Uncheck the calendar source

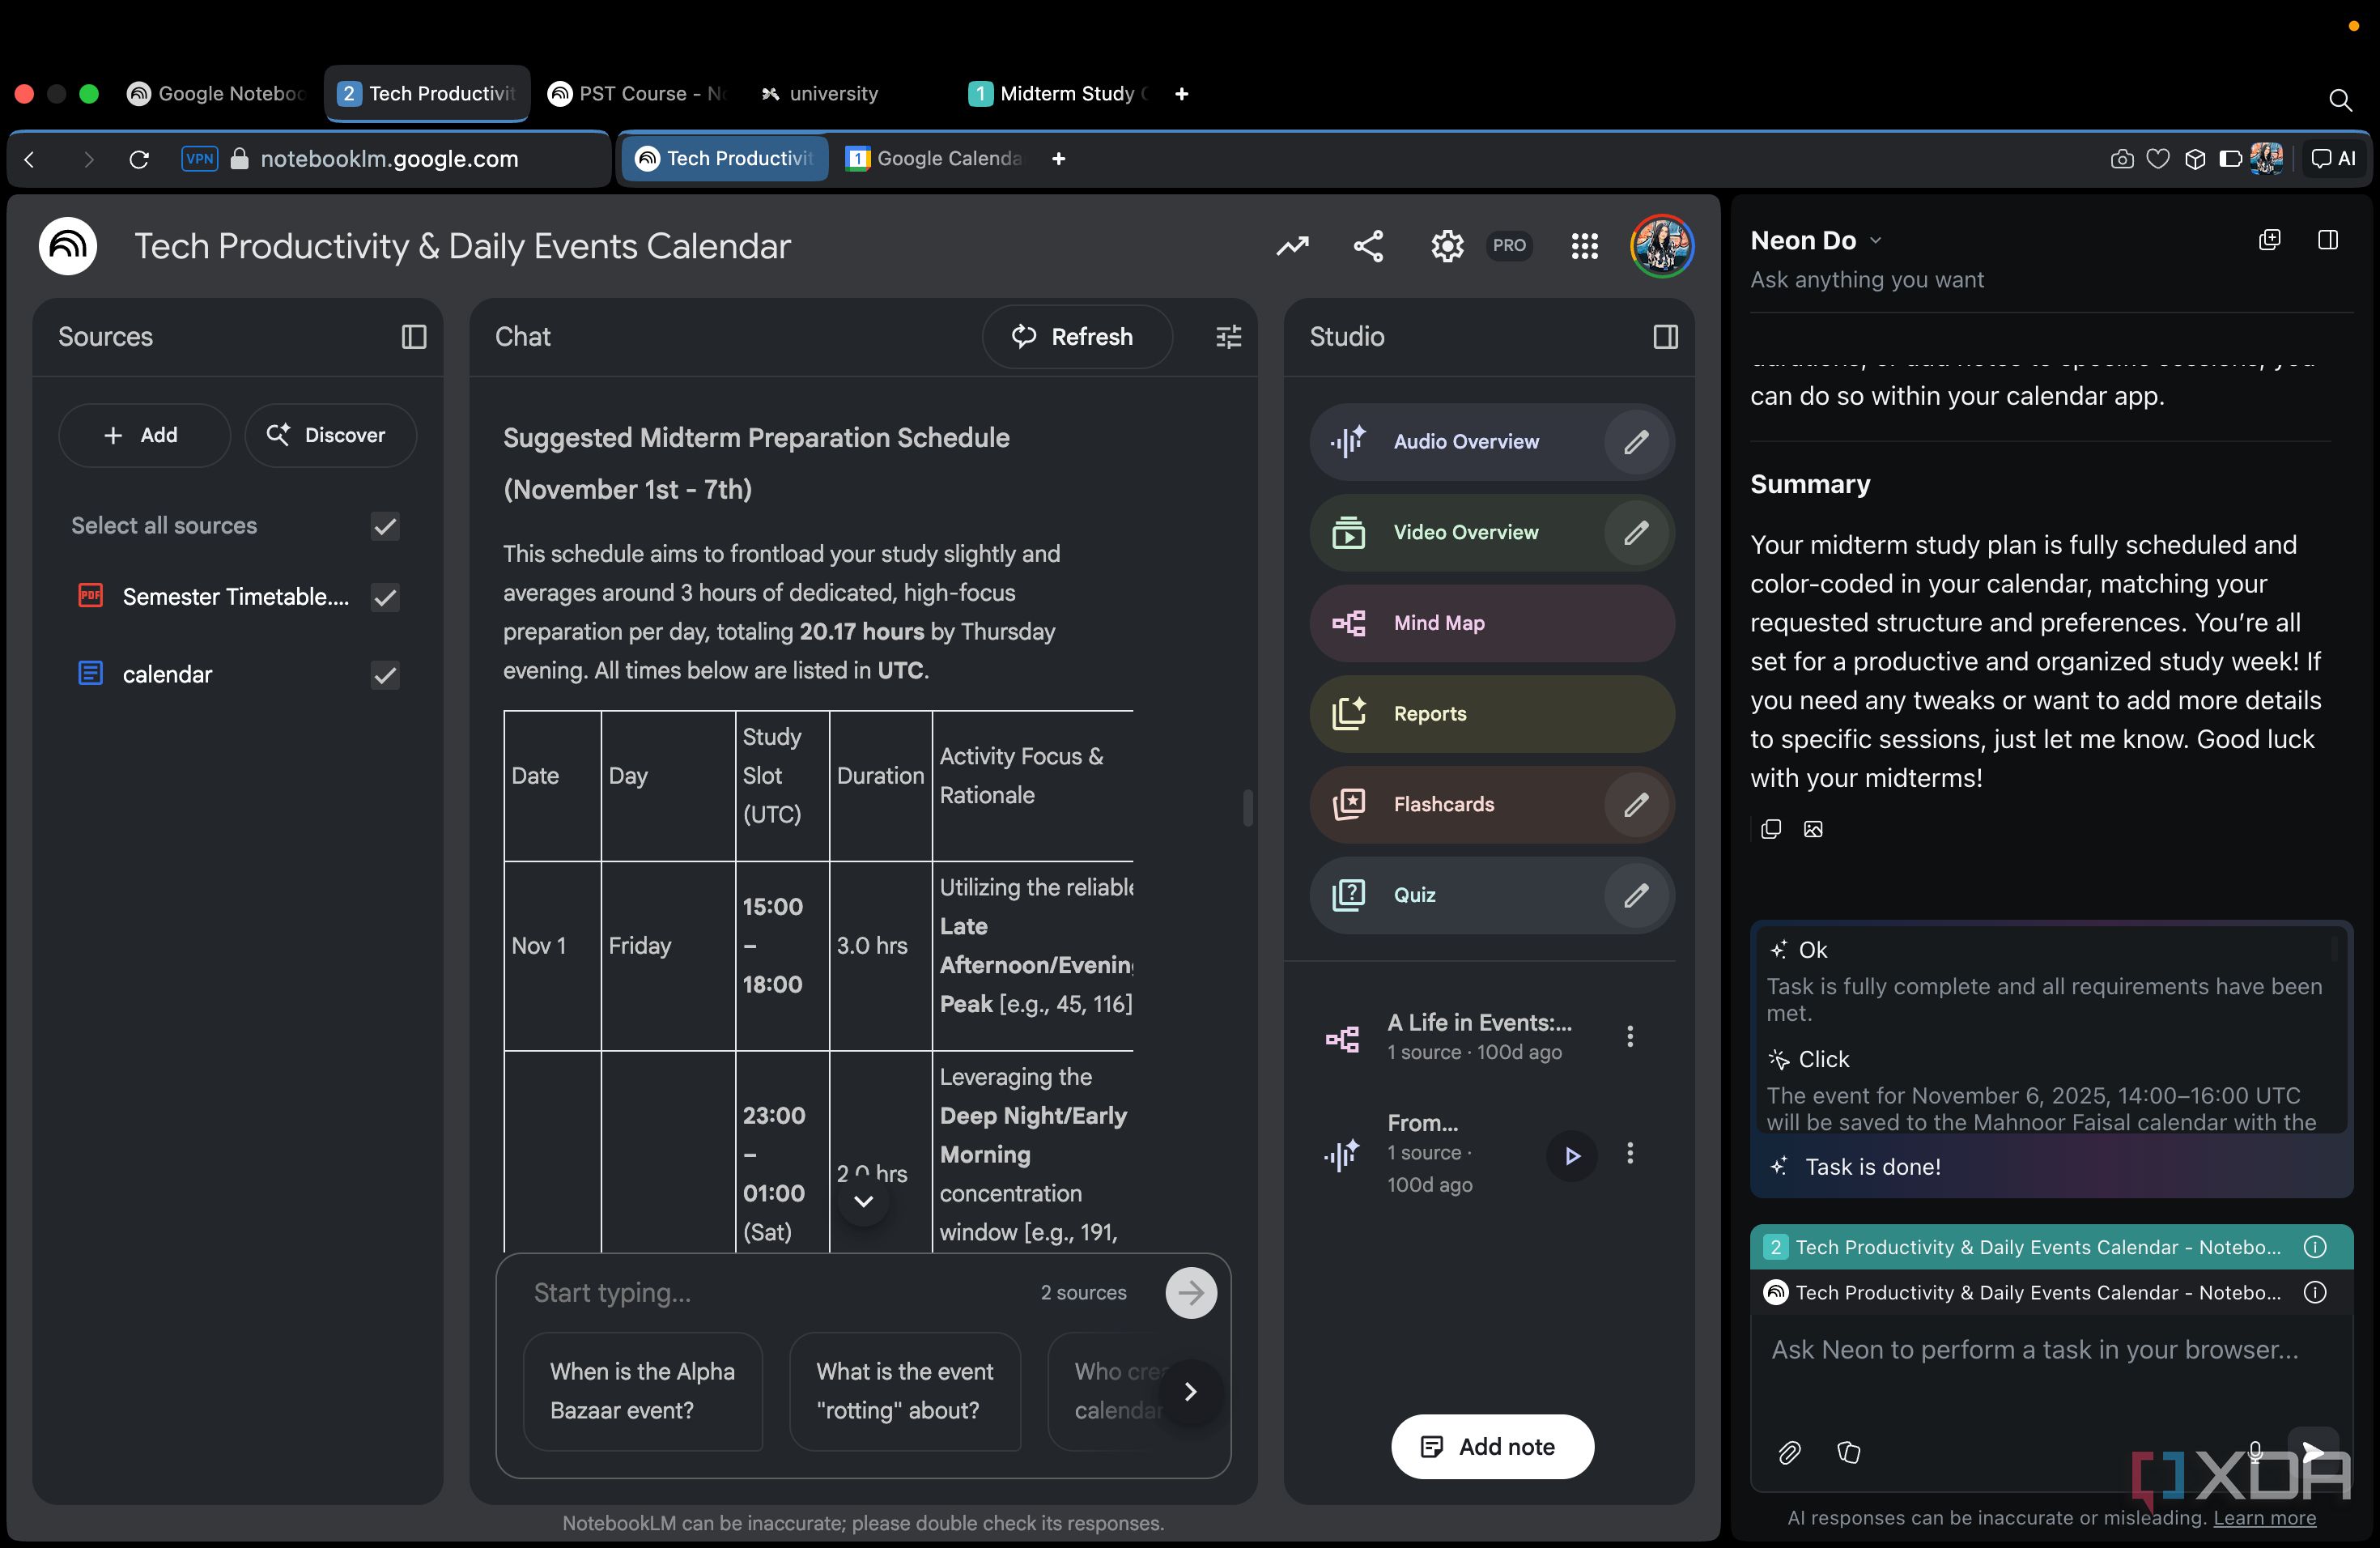[385, 676]
